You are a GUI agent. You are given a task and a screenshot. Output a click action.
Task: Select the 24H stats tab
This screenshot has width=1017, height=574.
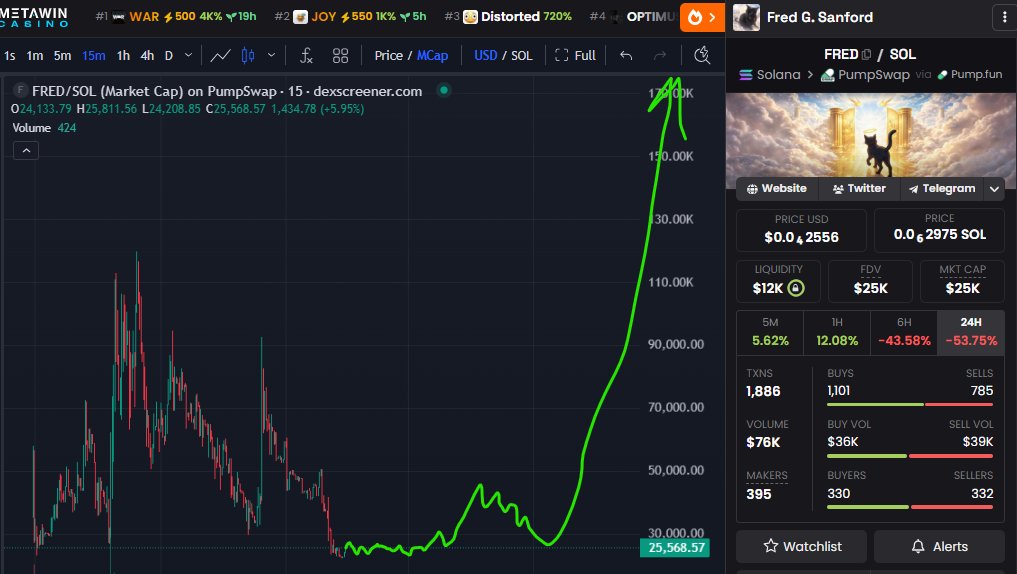pos(971,332)
